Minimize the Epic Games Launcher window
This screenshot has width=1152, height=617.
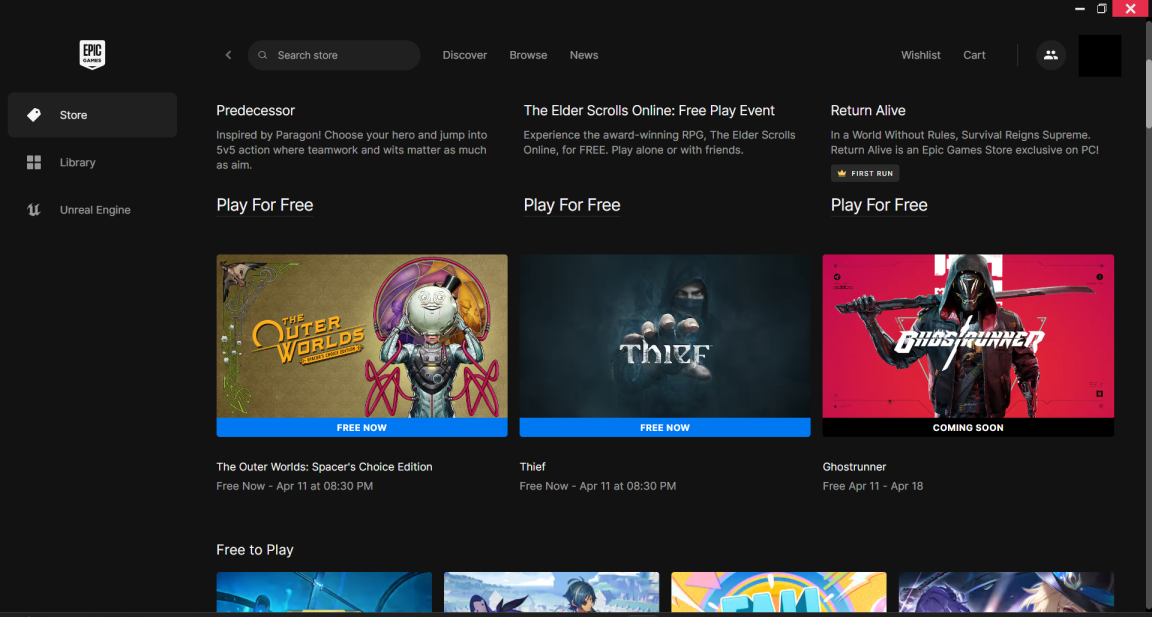coord(1080,9)
